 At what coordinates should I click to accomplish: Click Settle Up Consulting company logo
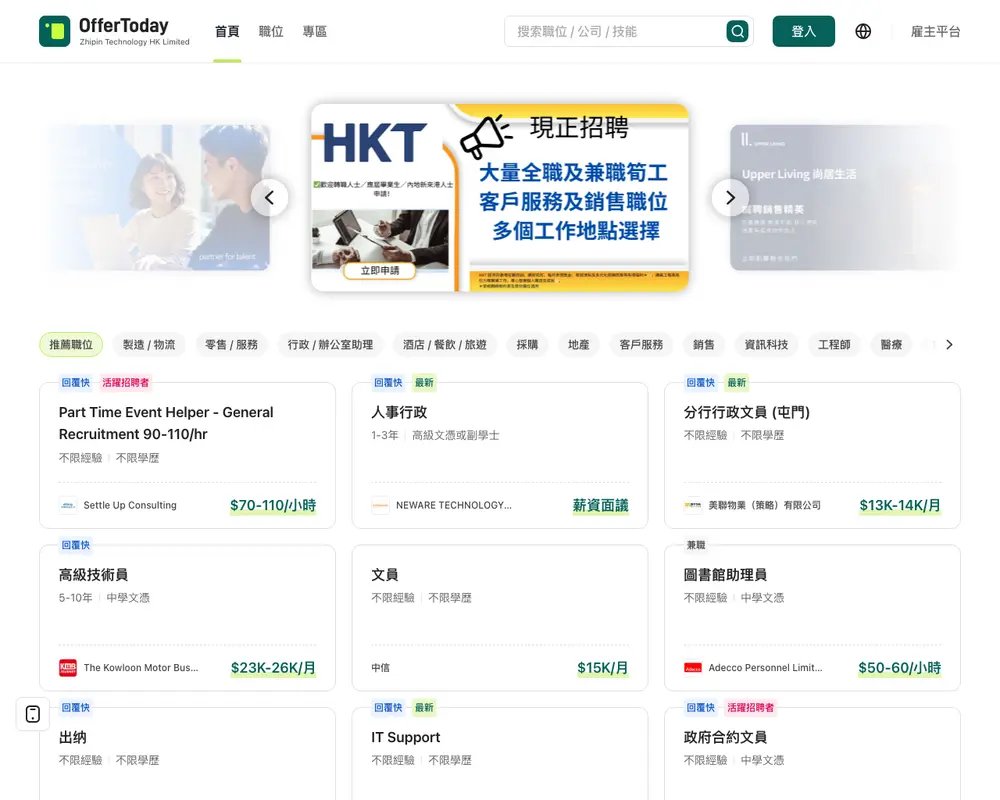(68, 505)
